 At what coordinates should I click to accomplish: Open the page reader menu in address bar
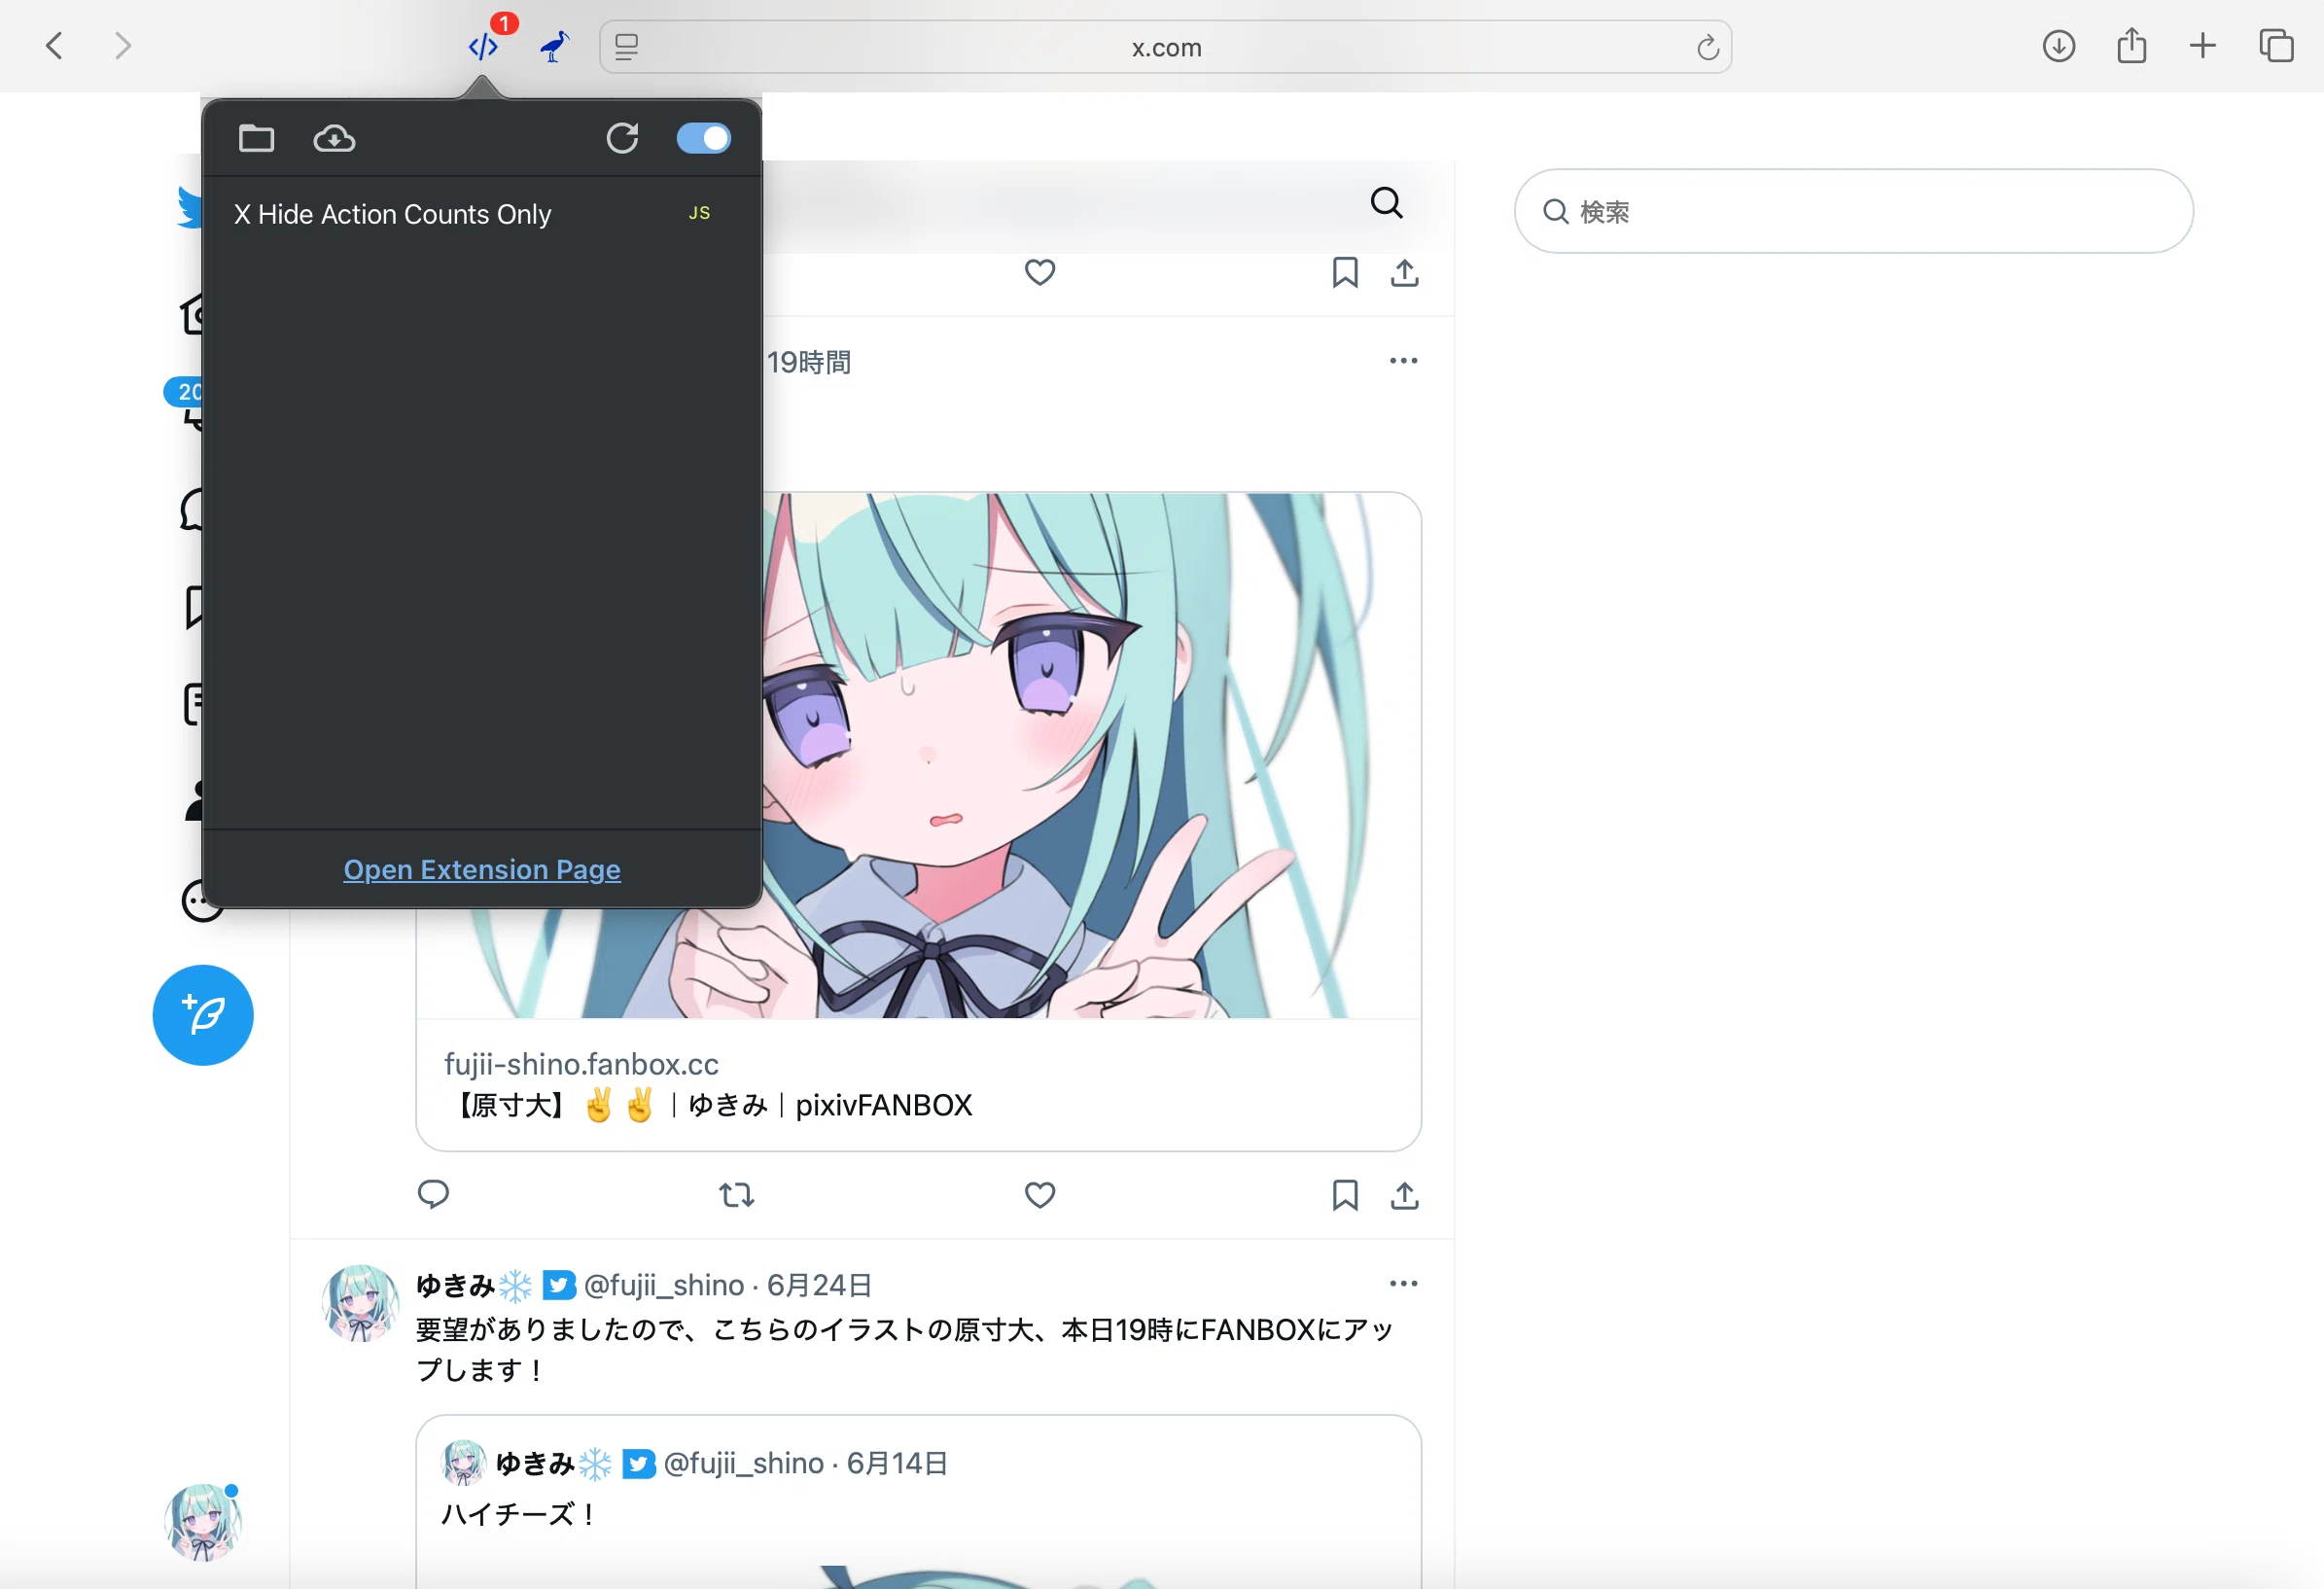(627, 47)
